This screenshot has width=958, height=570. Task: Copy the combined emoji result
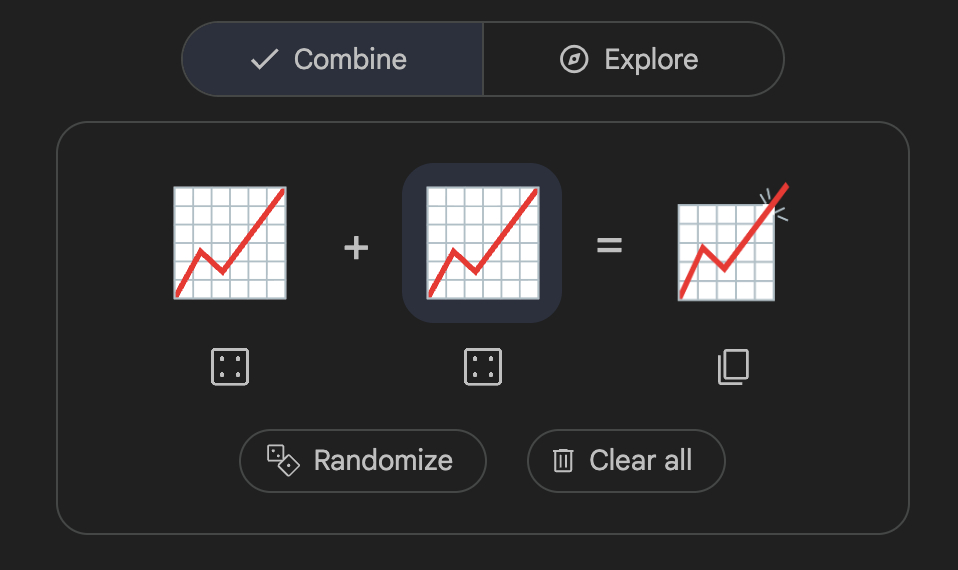point(733,367)
